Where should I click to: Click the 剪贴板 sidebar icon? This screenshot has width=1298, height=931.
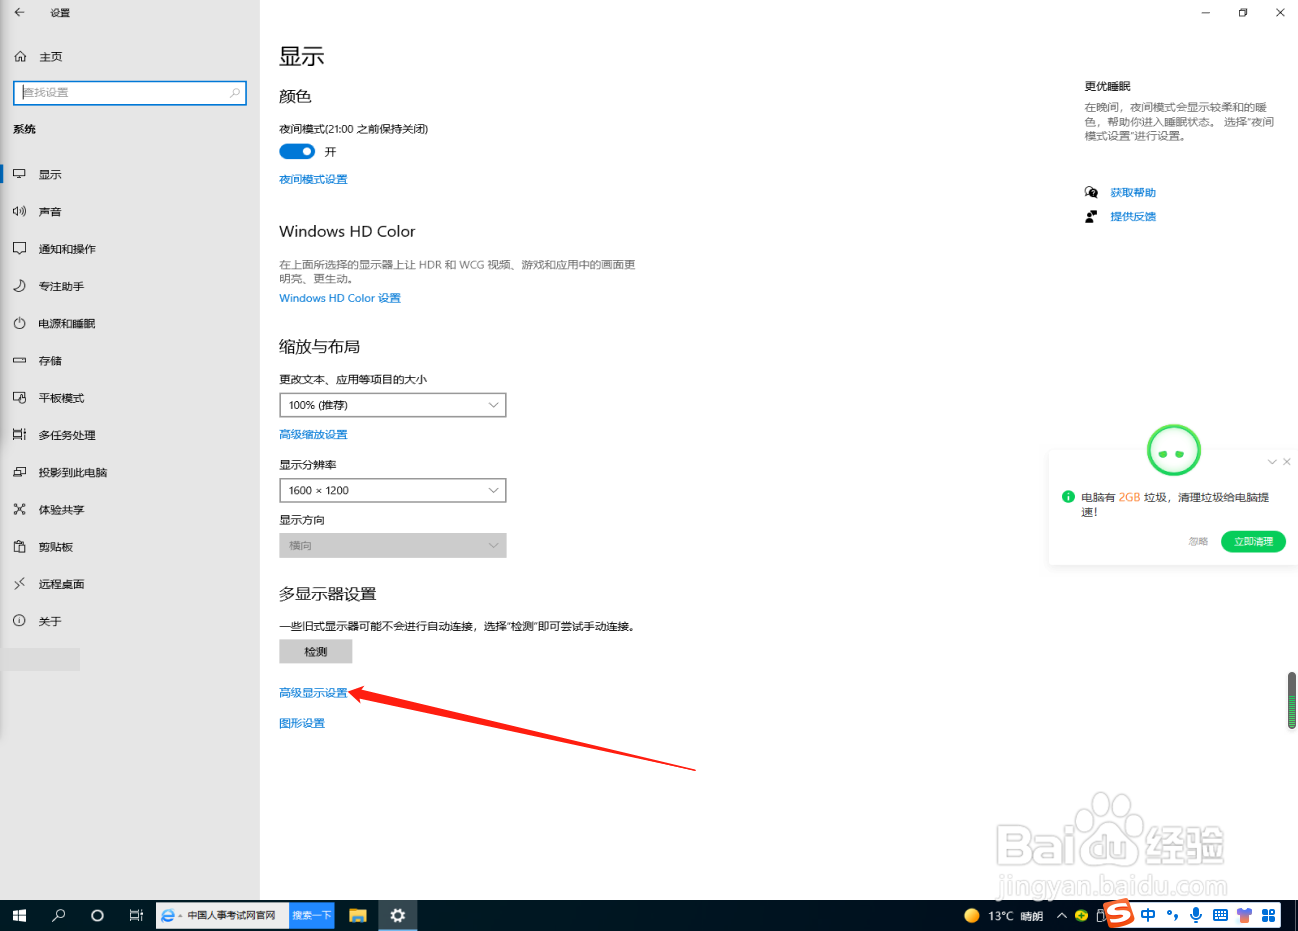(19, 547)
